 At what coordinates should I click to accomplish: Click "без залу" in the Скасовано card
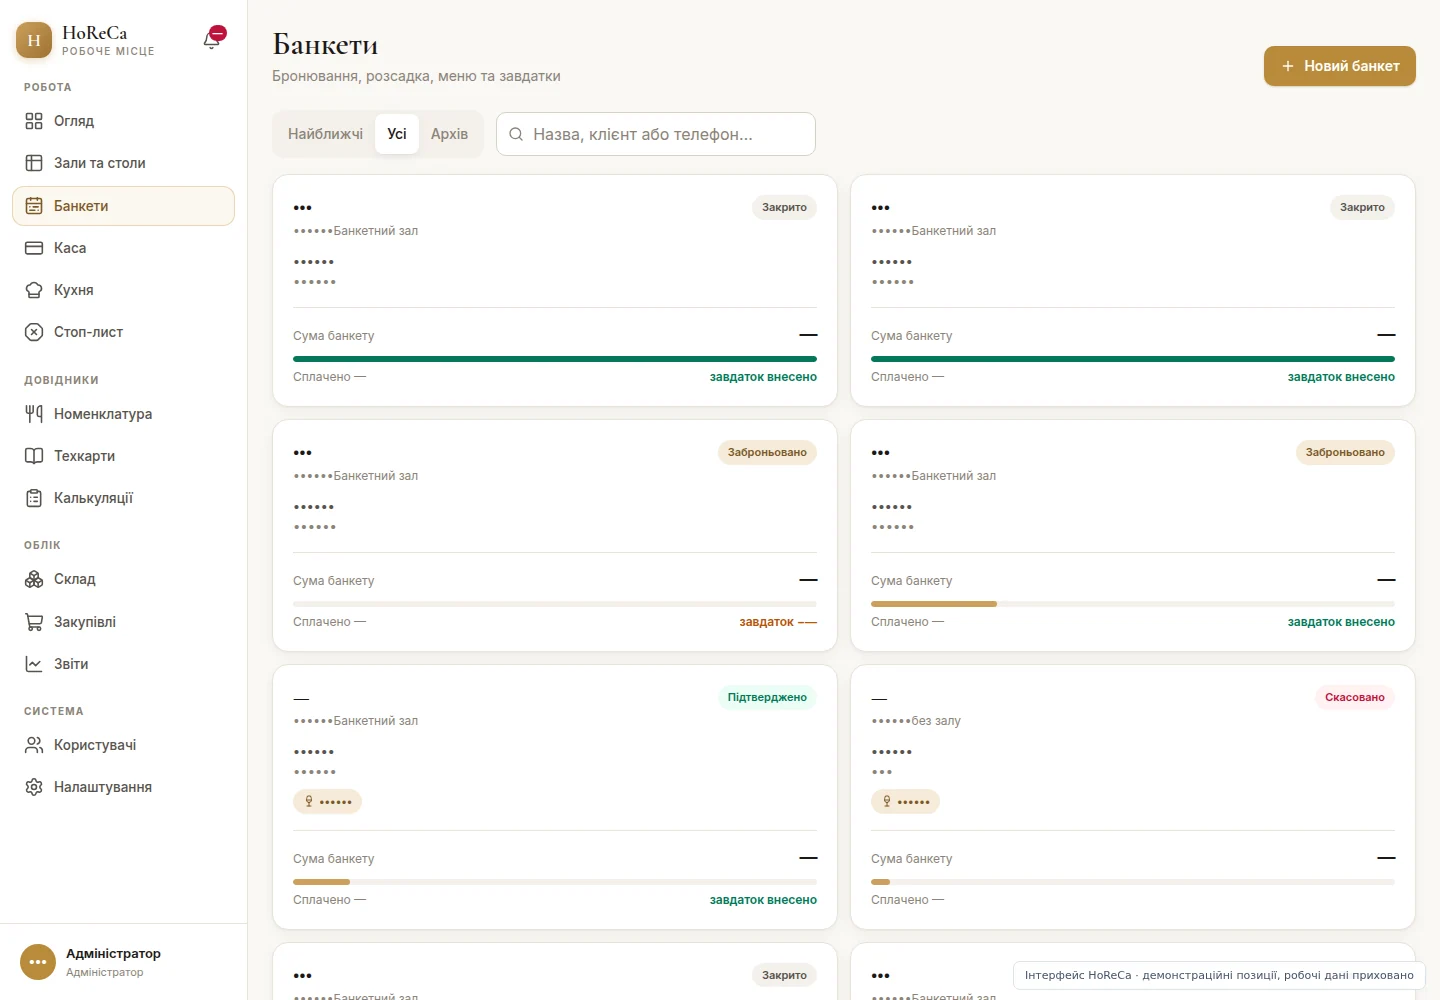(x=936, y=721)
